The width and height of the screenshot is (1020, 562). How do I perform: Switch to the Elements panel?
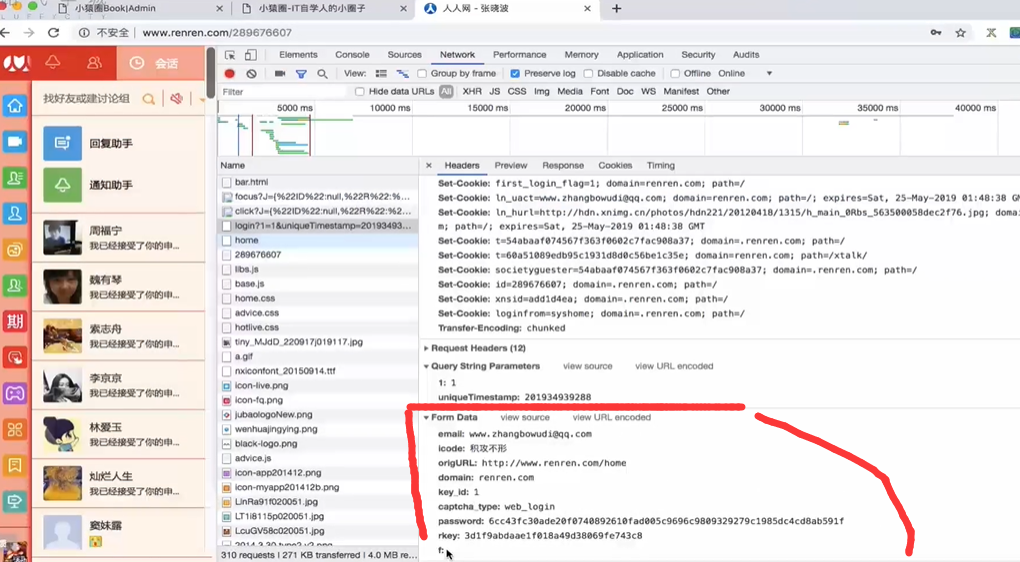point(298,55)
